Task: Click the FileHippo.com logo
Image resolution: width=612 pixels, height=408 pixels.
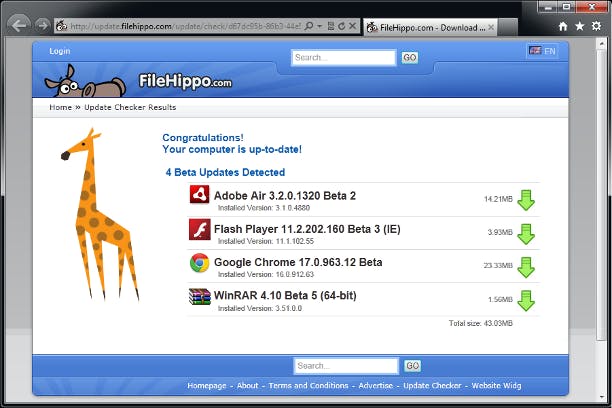Action: [185, 81]
